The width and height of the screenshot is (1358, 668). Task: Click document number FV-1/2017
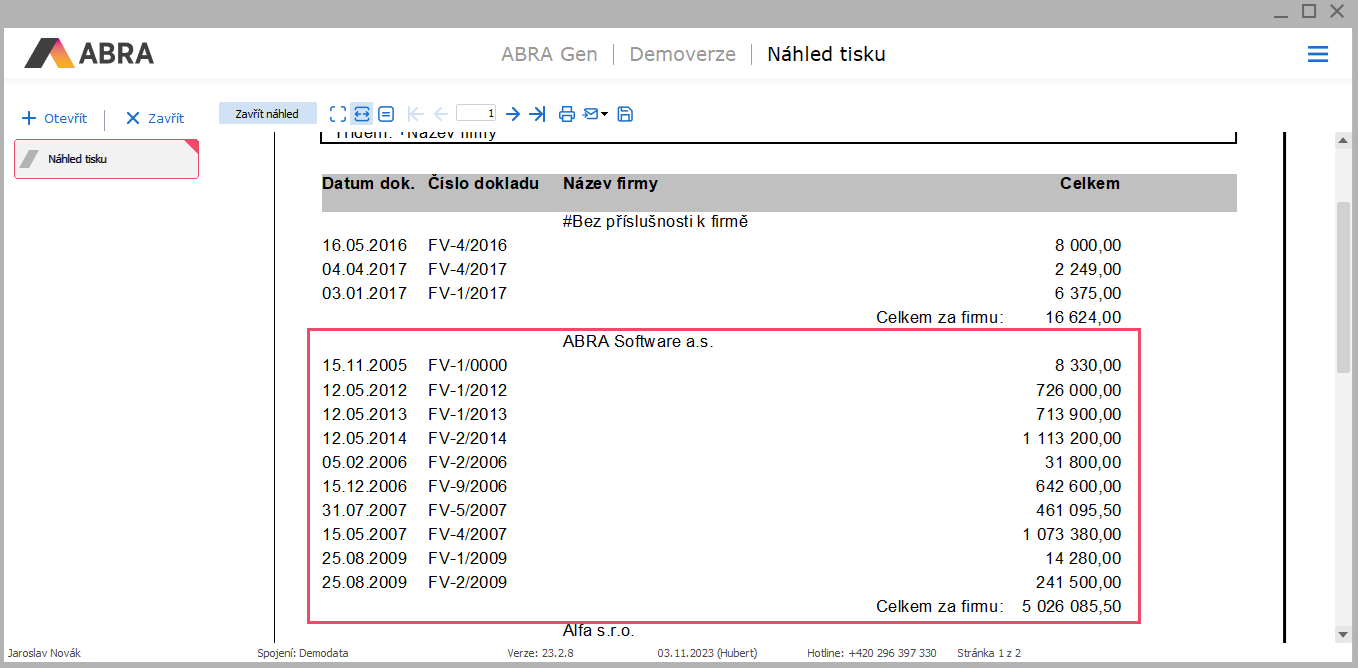pyautogui.click(x=467, y=293)
